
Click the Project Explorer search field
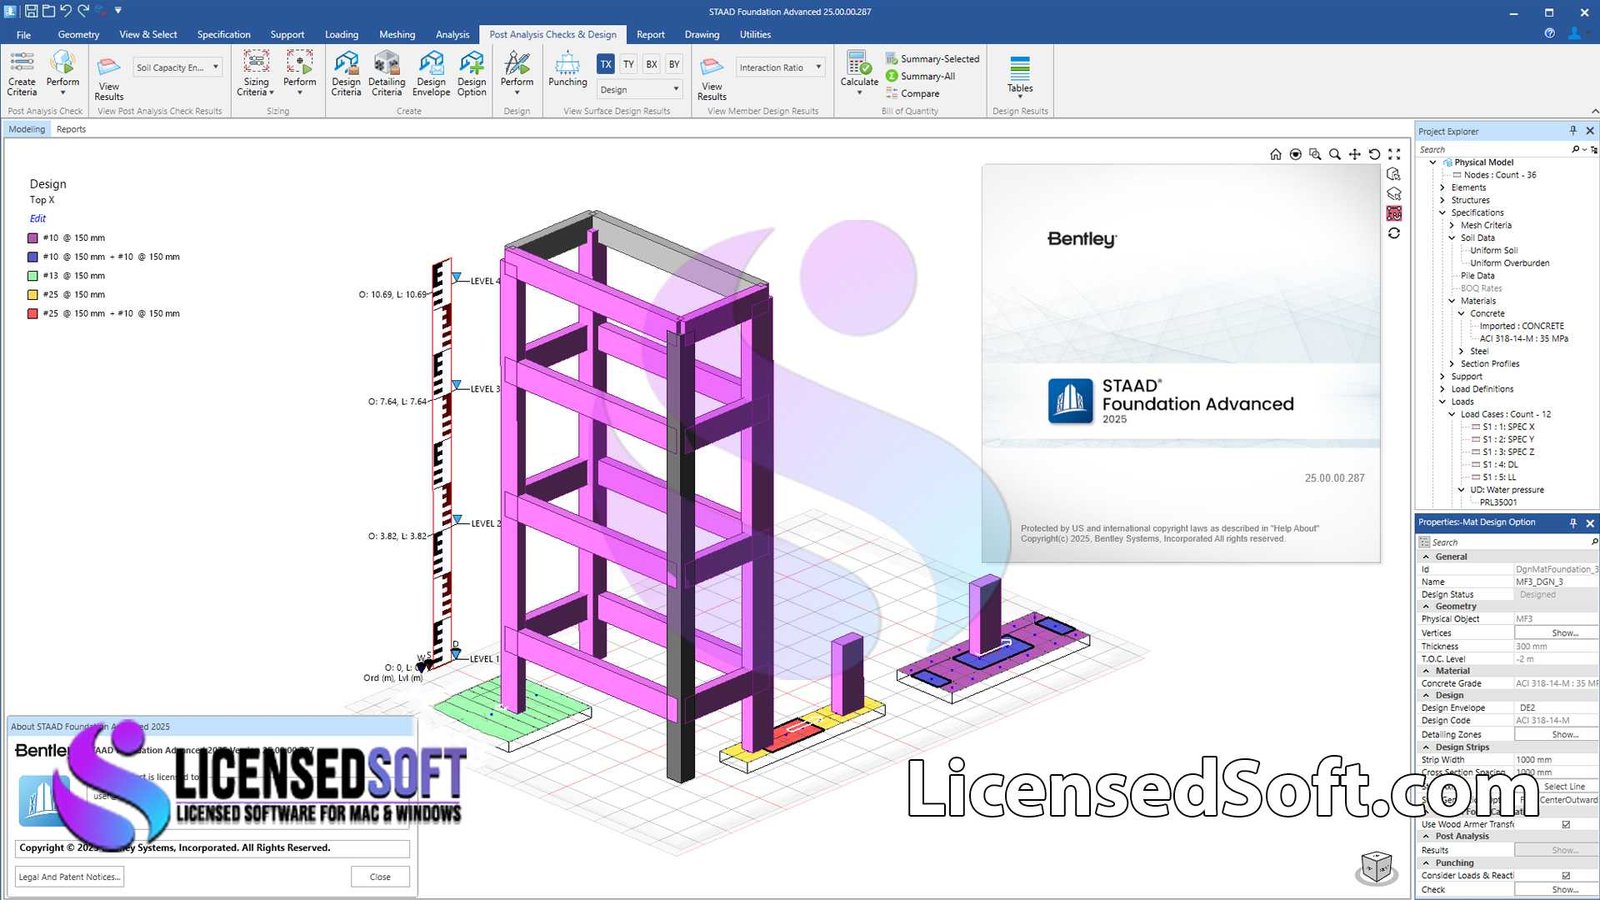(1494, 149)
